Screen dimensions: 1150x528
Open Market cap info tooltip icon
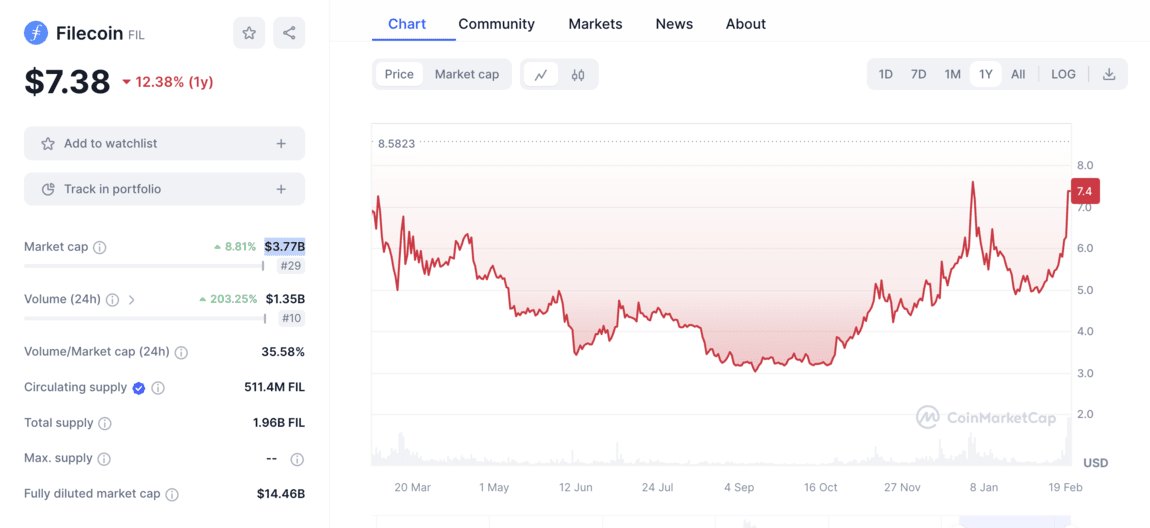coord(100,247)
